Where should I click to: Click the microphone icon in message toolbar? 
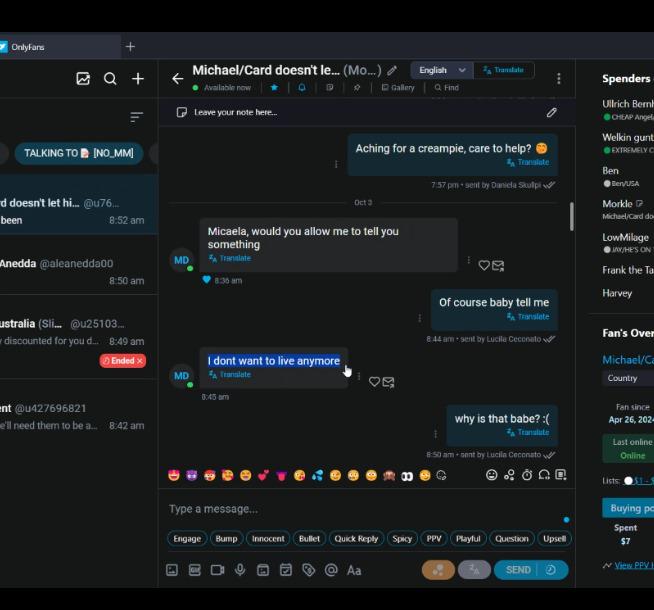[x=240, y=570]
